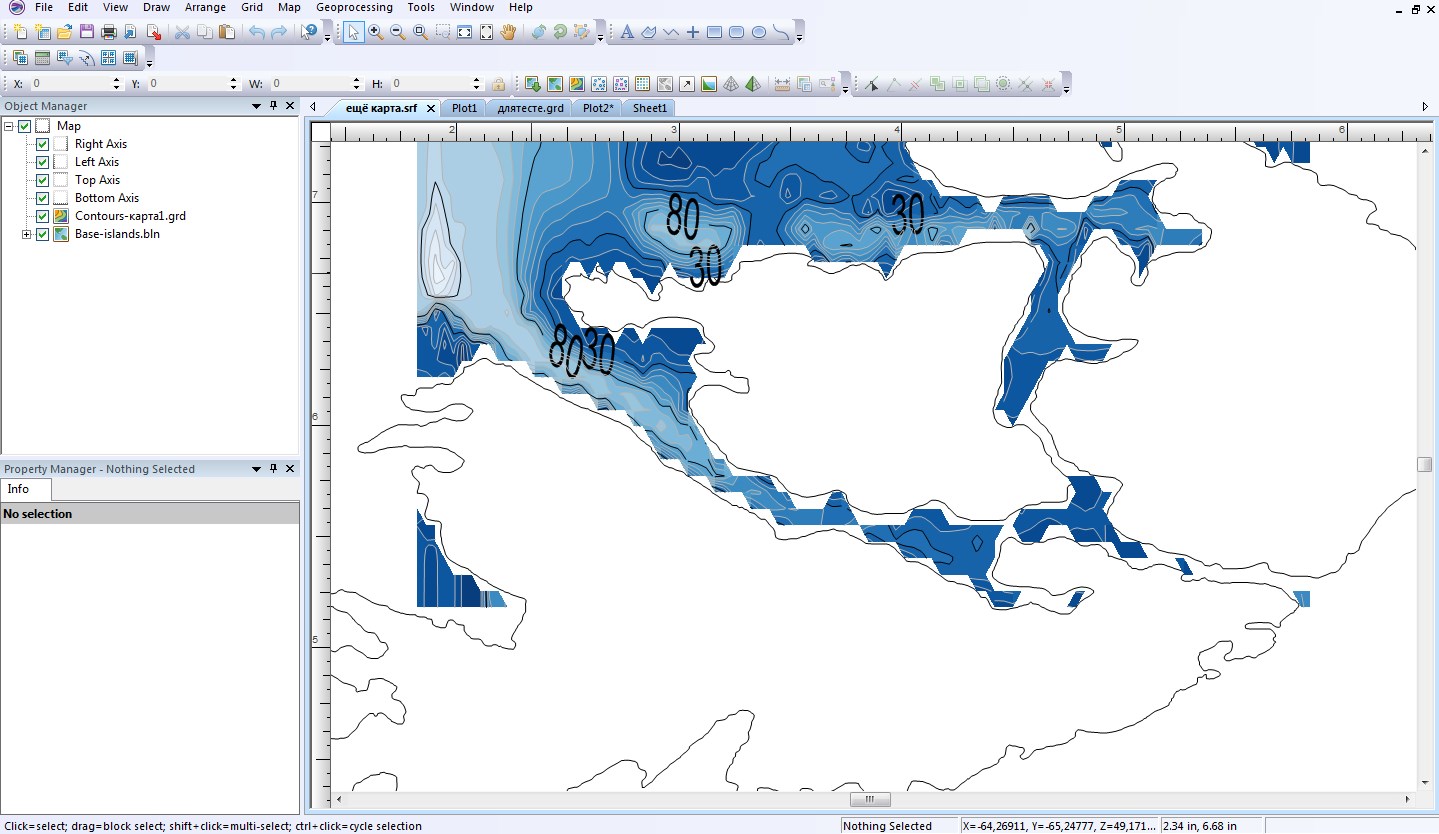Toggle the Bottom Axis checkbox
Viewport: 1439px width, 834px height.
[x=43, y=197]
